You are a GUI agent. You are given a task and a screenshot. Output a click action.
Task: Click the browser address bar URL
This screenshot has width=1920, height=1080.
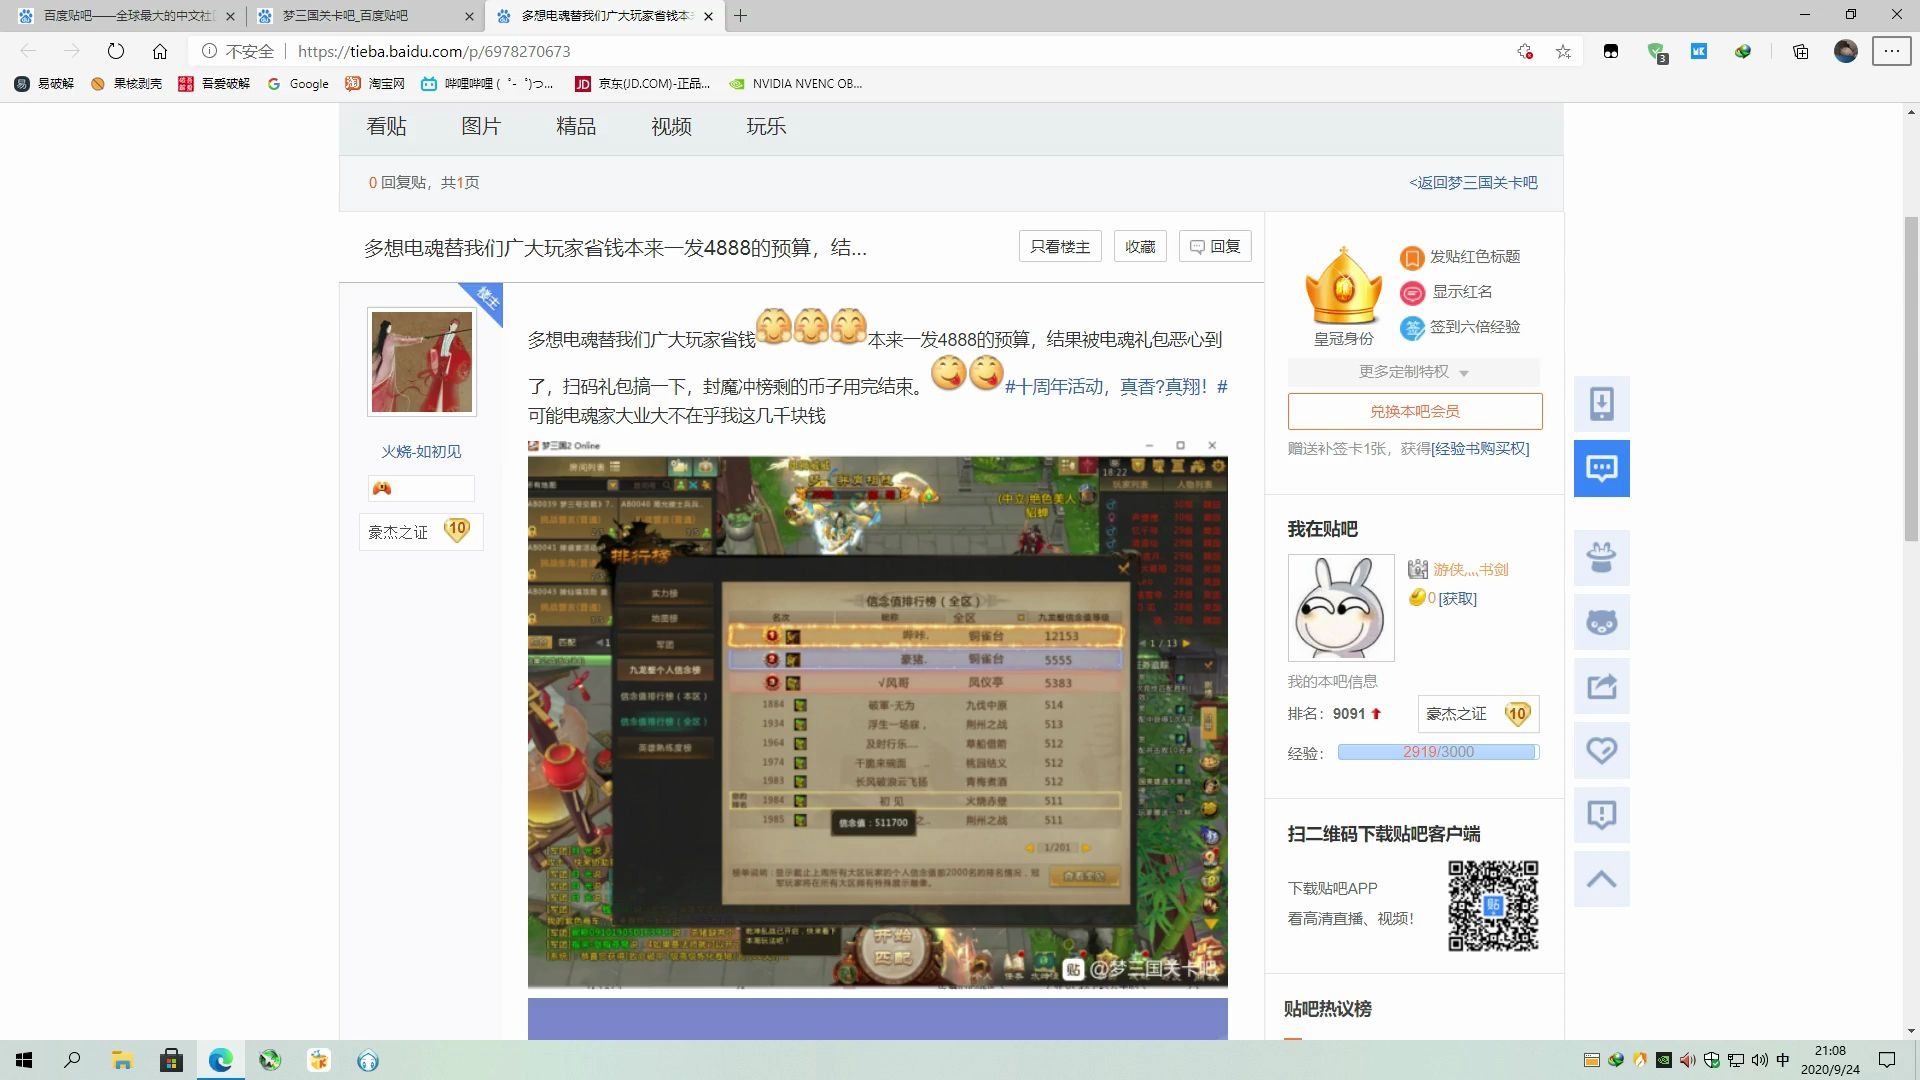point(434,51)
